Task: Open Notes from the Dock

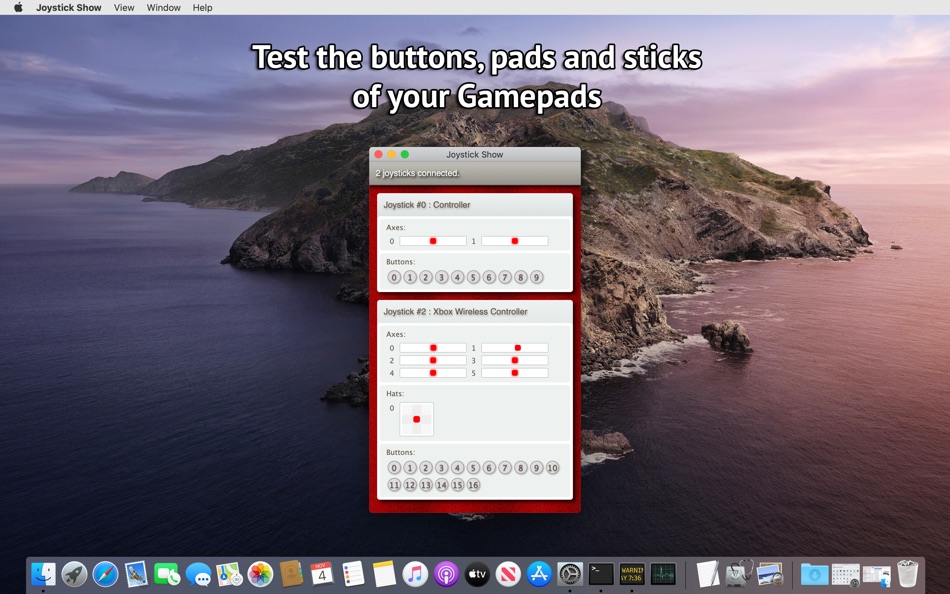Action: (384, 573)
